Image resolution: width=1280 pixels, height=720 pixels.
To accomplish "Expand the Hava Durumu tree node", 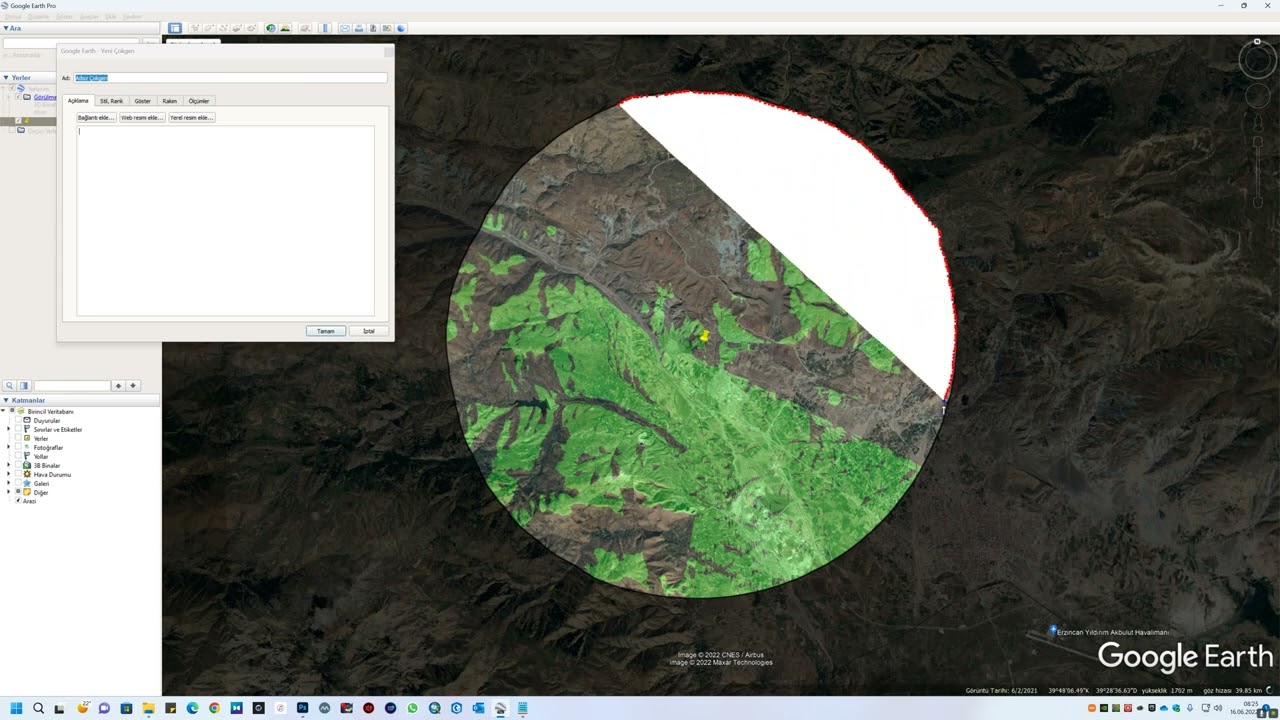I will (8, 474).
